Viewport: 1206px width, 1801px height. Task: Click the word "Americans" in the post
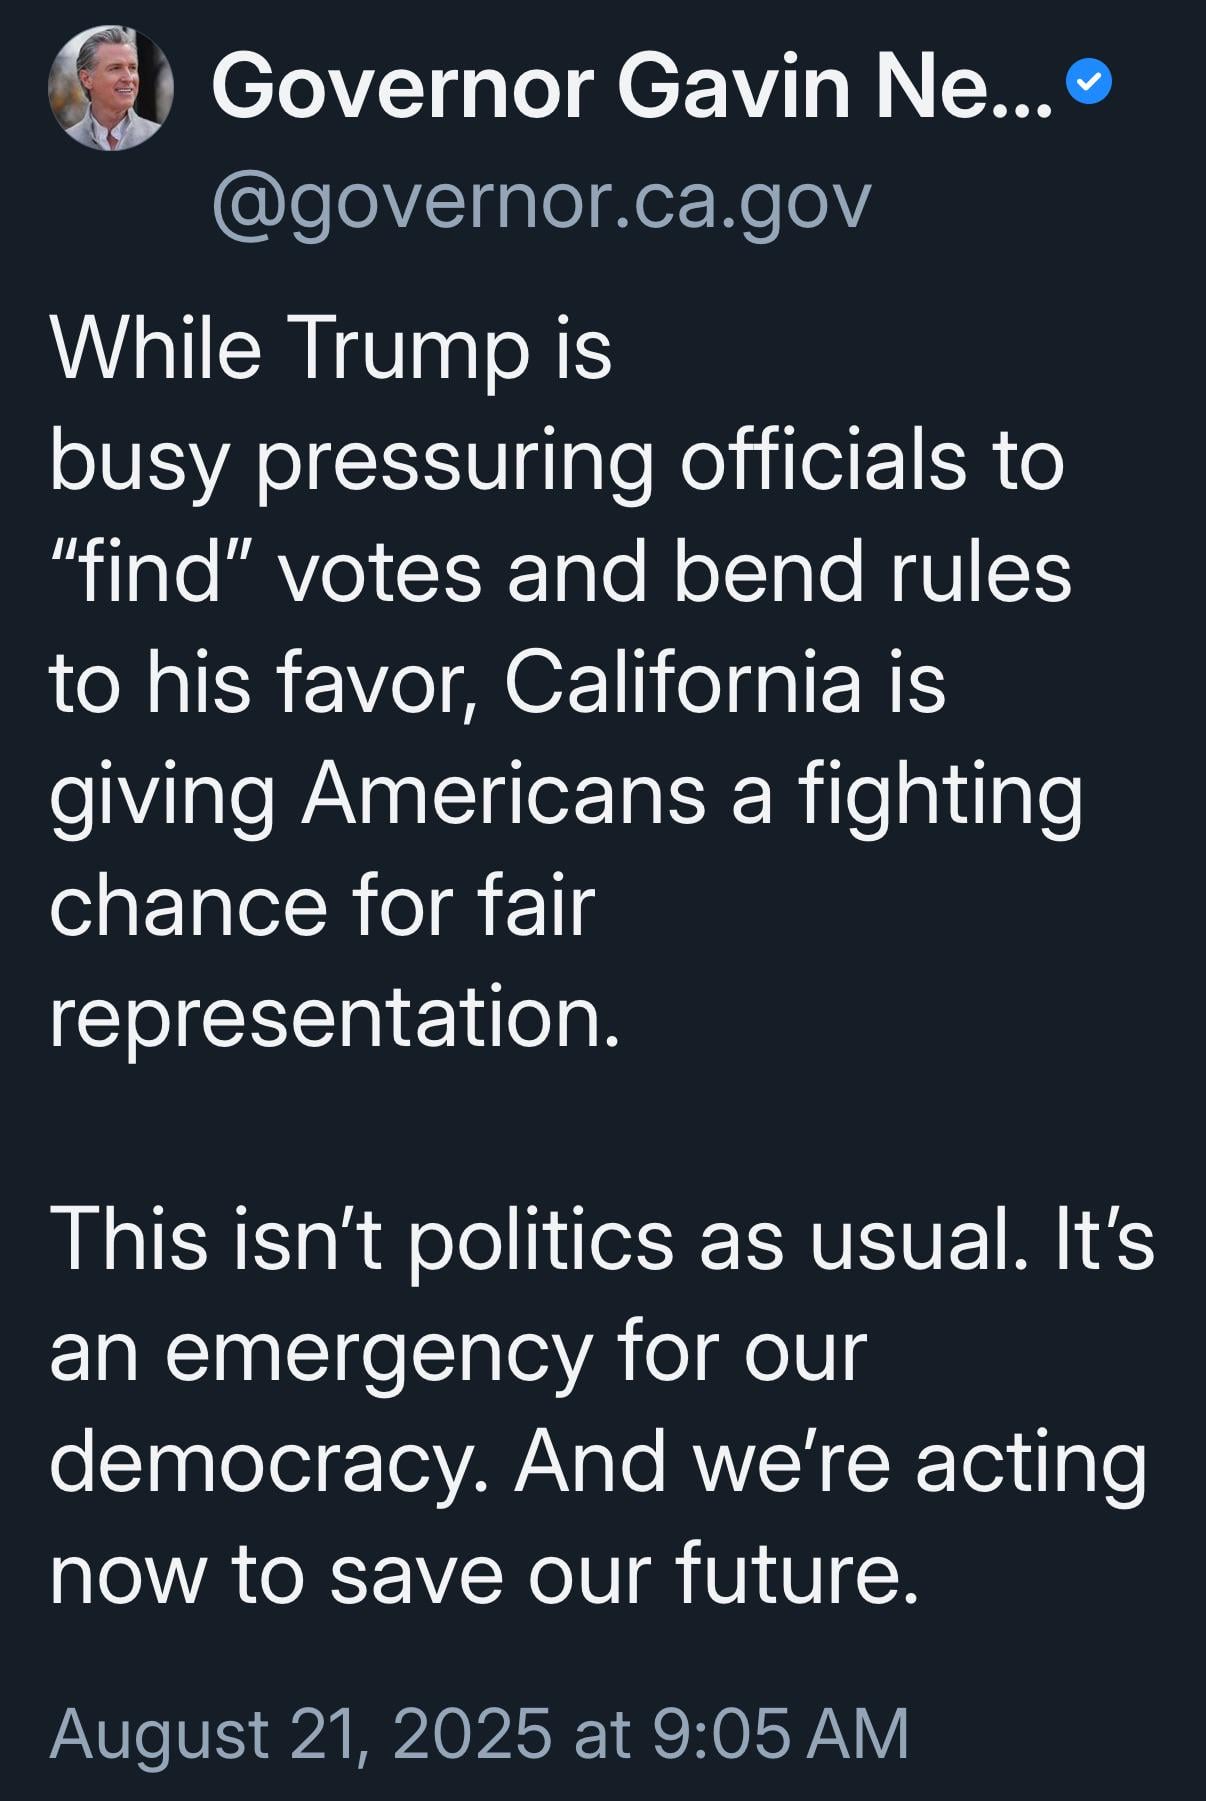point(504,794)
